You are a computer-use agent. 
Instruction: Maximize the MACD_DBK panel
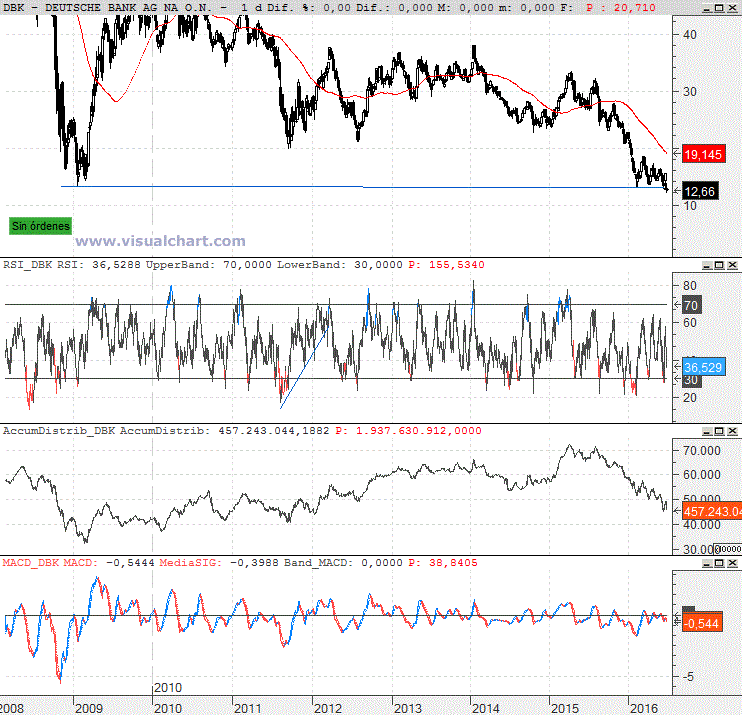[x=719, y=563]
